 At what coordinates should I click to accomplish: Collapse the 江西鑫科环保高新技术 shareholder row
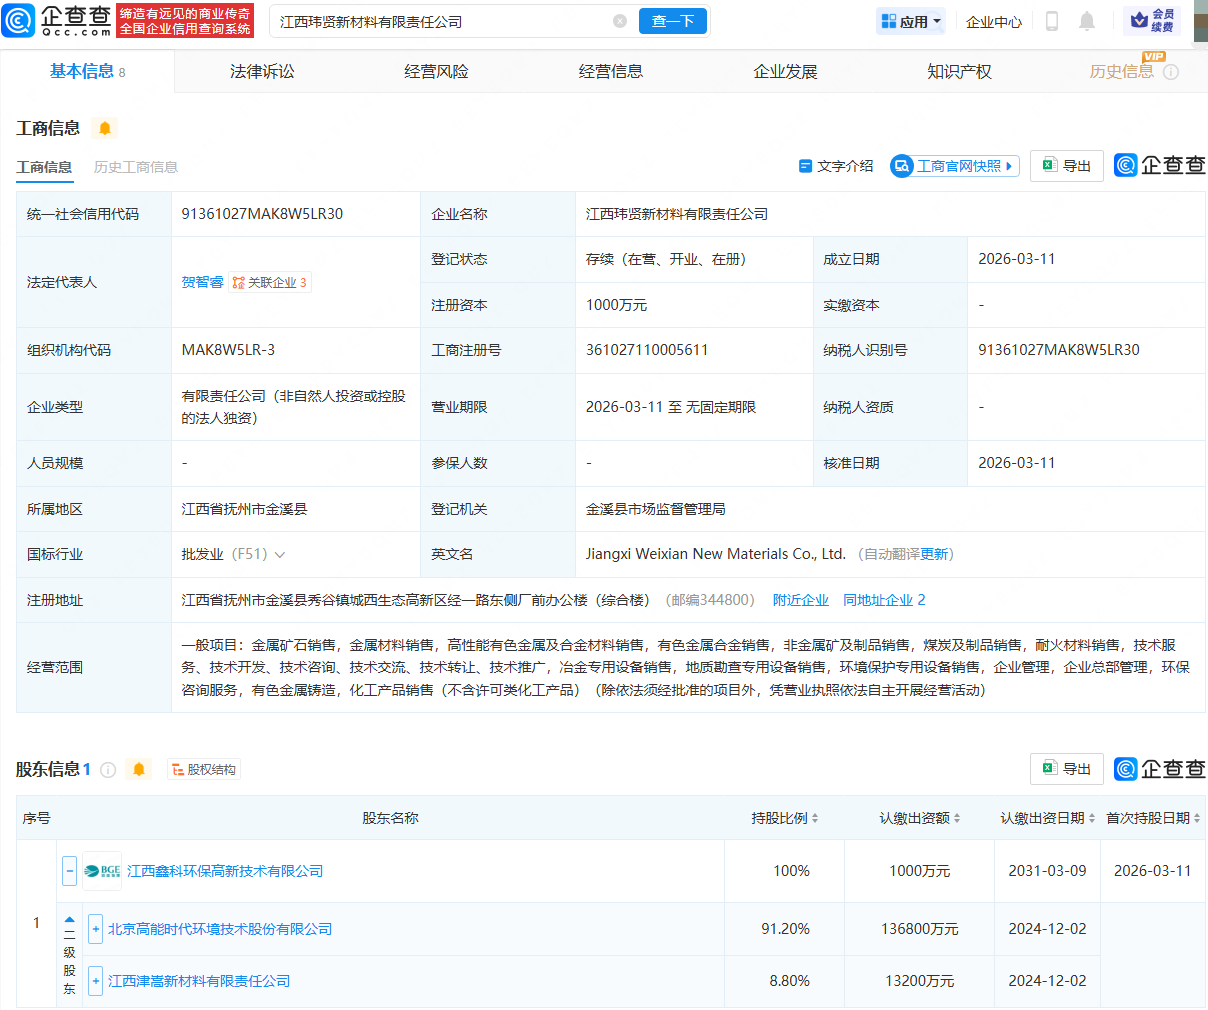68,870
